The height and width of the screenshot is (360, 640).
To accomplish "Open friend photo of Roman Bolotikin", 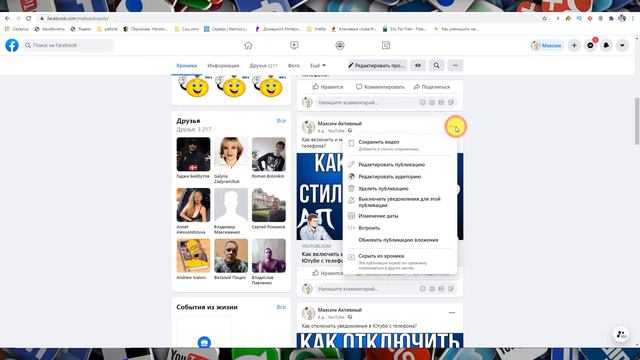I will (269, 154).
